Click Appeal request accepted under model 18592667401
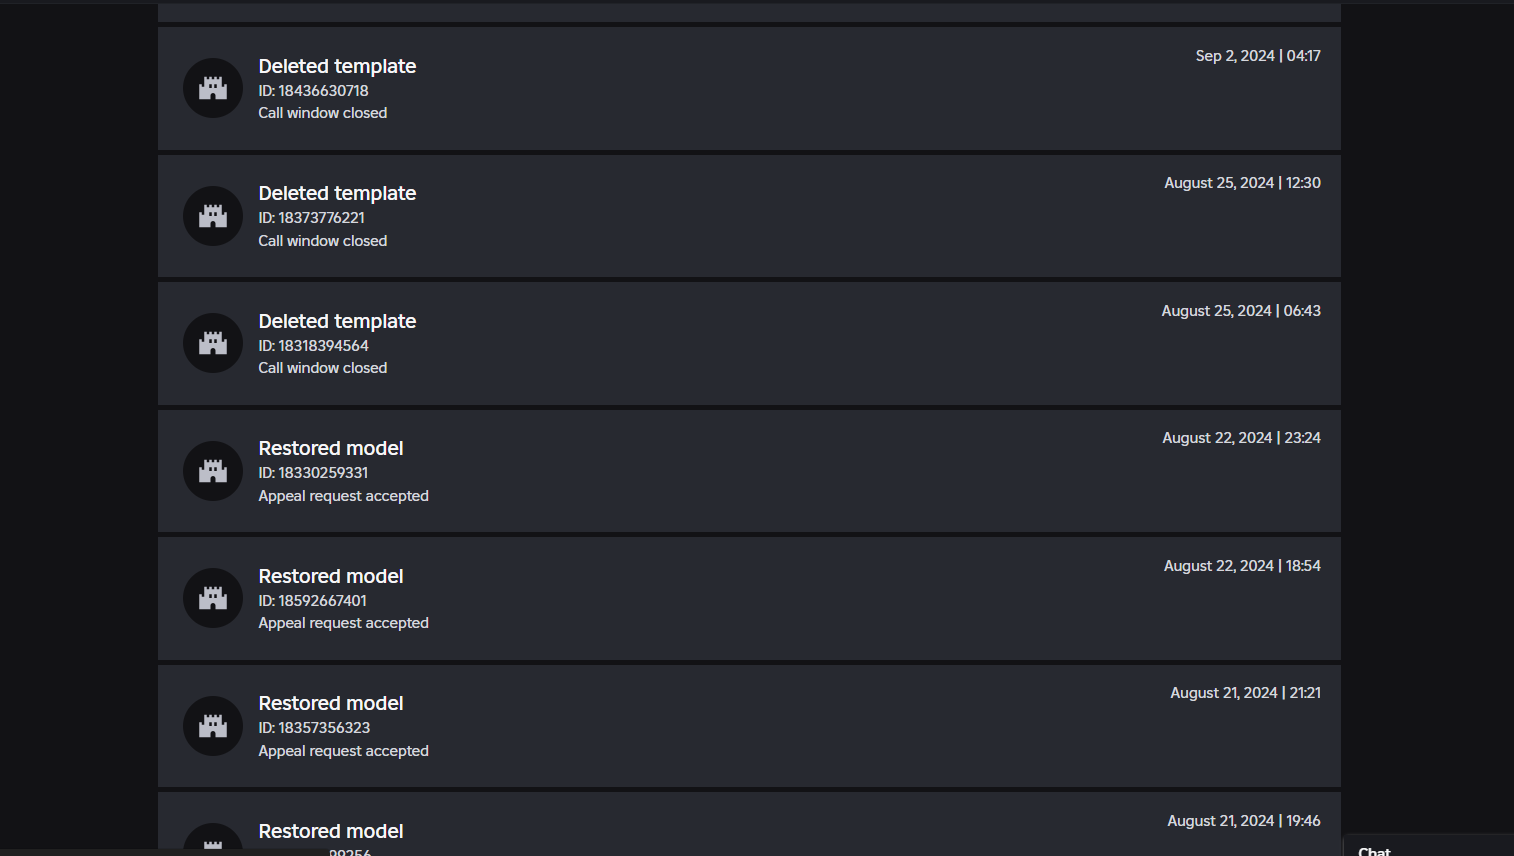The image size is (1514, 856). (343, 622)
